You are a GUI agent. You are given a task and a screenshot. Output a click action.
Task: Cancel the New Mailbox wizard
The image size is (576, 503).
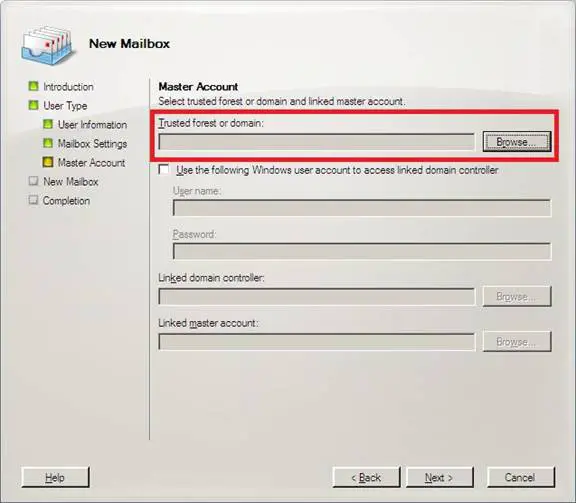521,477
